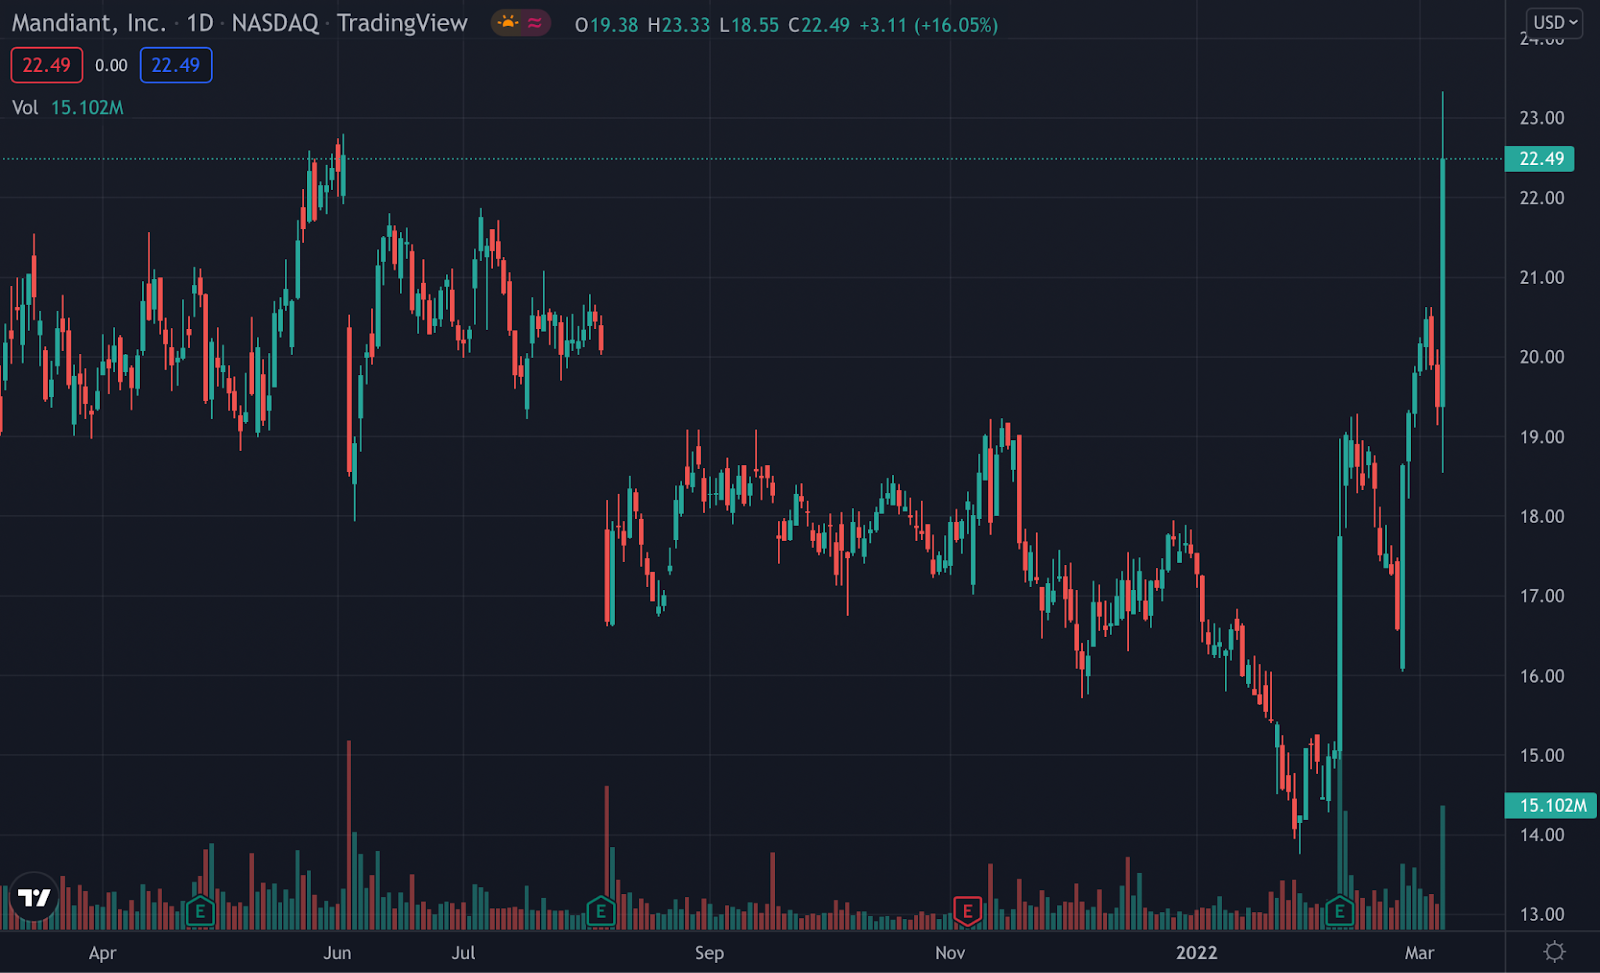Screen dimensions: 1600x973
Task: Open the earnings marker between Apr and Jun
Action: coord(200,911)
